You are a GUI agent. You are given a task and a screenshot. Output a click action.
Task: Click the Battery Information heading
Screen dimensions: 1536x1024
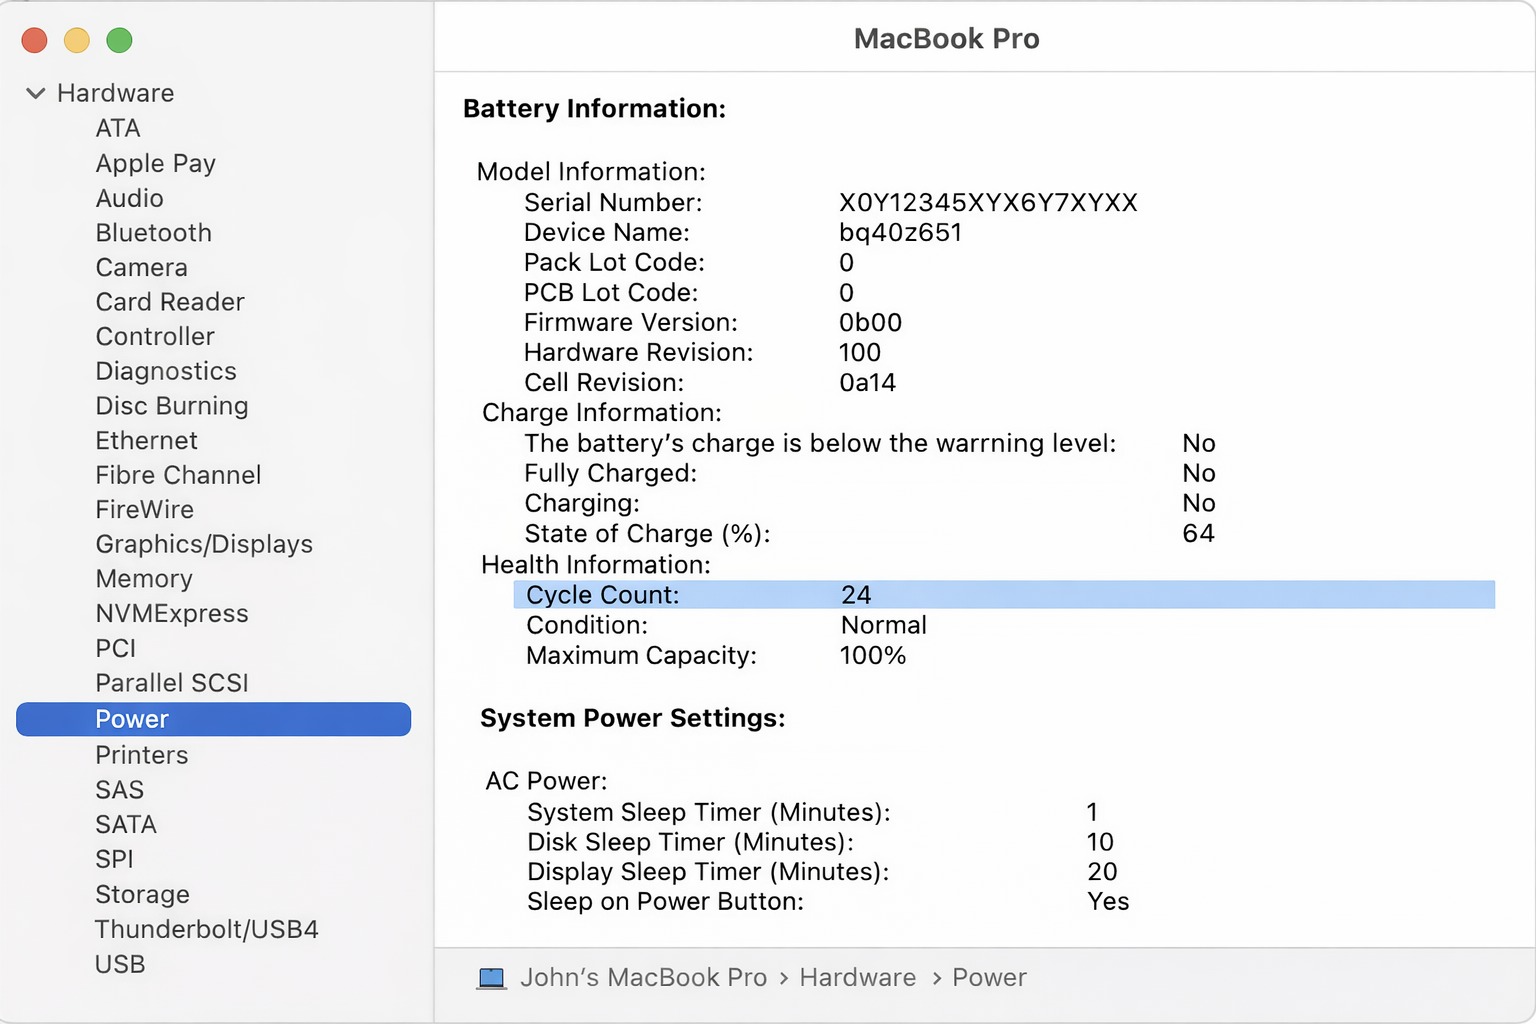[x=595, y=108]
